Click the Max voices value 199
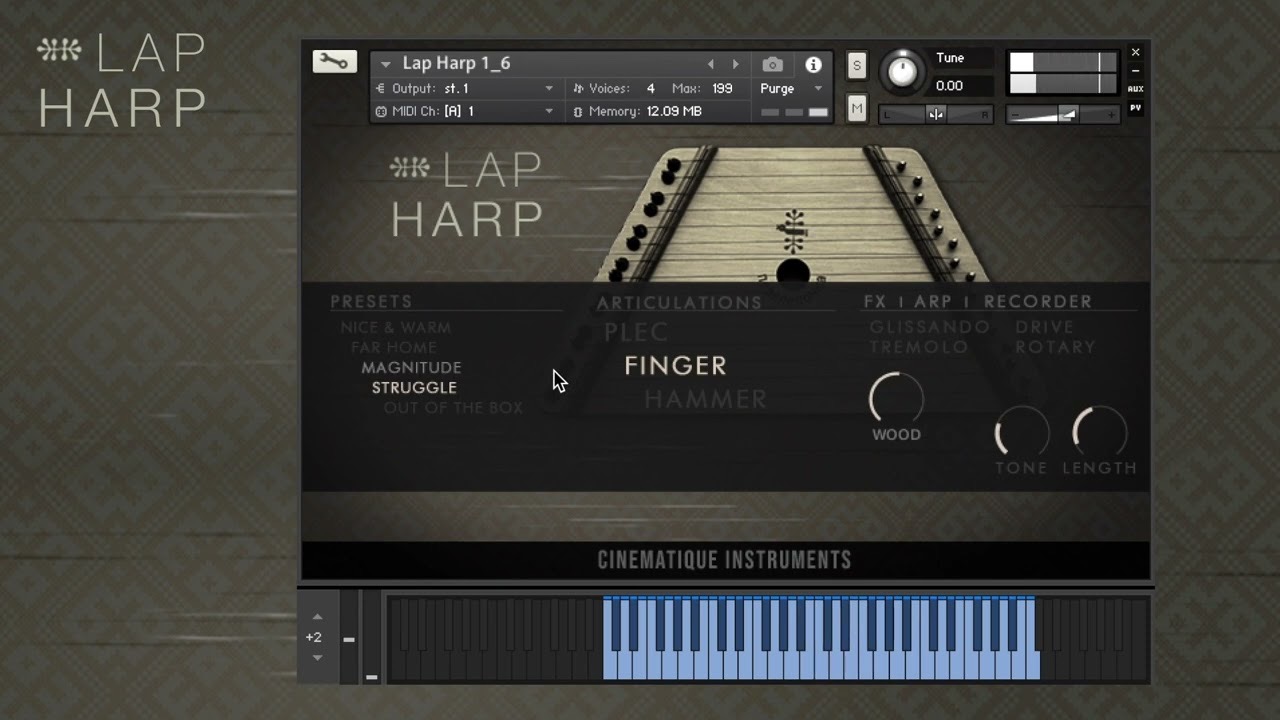This screenshot has height=720, width=1280. pyautogui.click(x=722, y=88)
